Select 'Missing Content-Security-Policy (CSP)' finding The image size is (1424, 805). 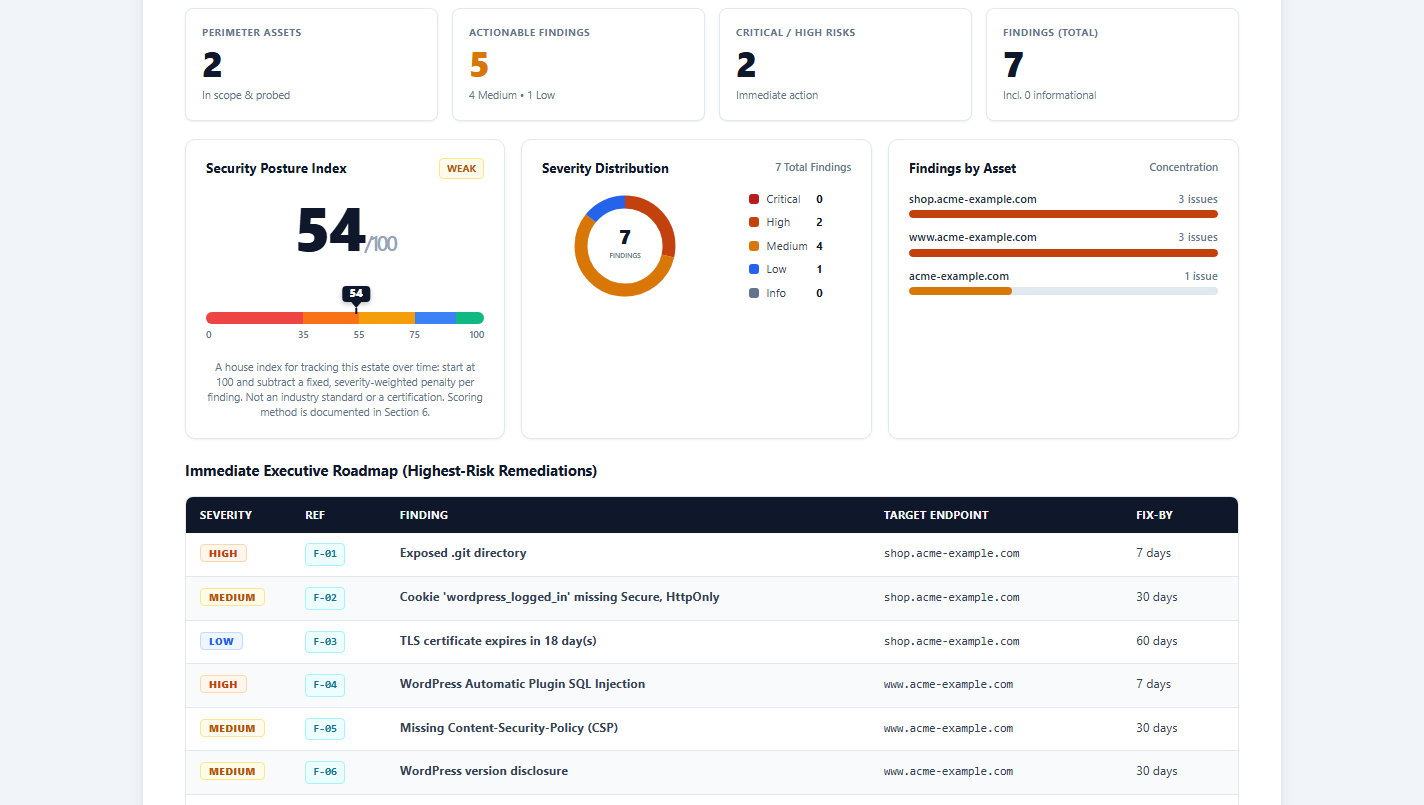tap(509, 728)
